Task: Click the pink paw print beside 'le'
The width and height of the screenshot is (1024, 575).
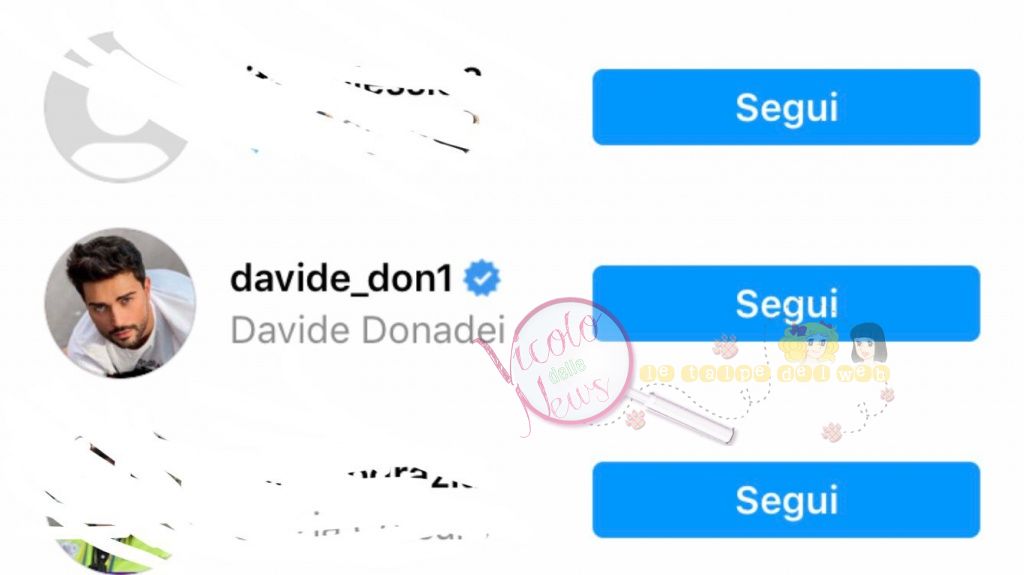Action: 725,346
